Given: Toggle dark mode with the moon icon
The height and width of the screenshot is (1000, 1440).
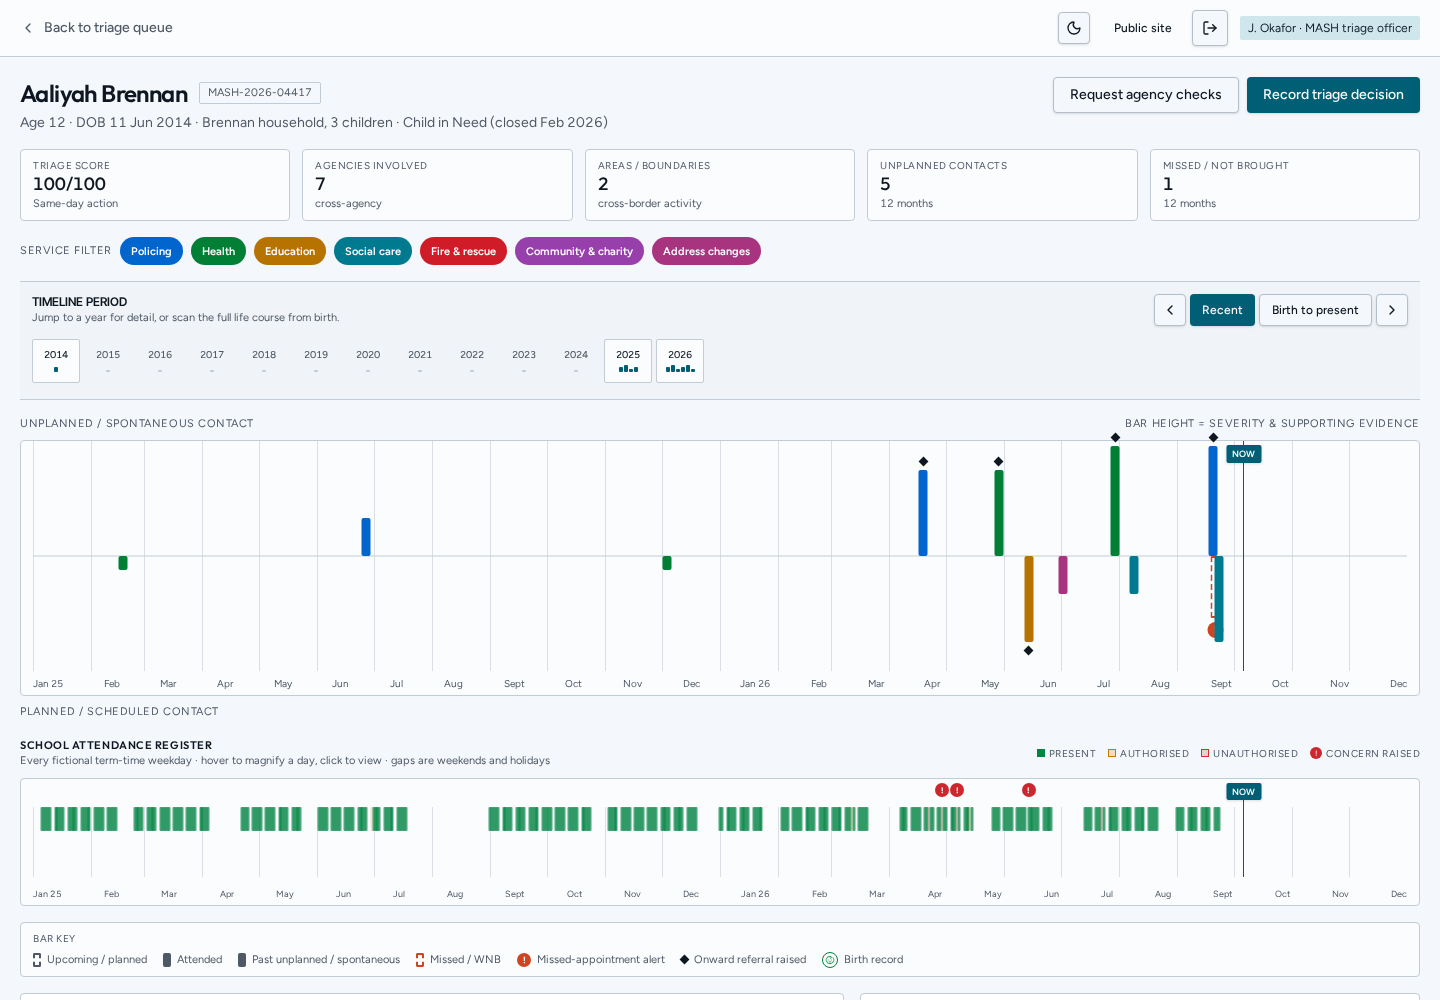Looking at the screenshot, I should (x=1074, y=28).
